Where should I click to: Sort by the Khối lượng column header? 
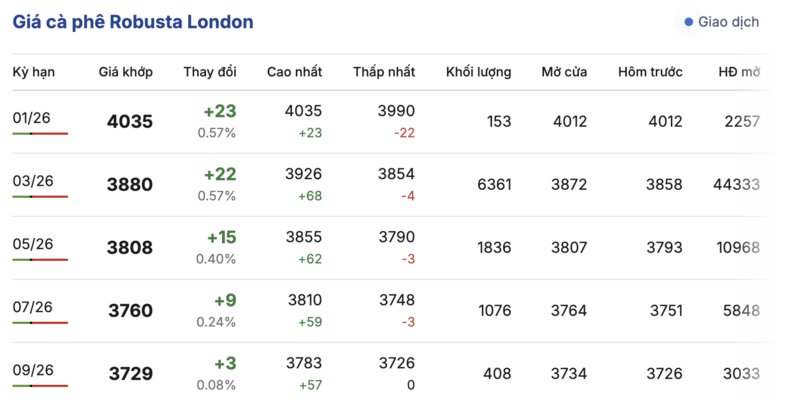tap(478, 72)
